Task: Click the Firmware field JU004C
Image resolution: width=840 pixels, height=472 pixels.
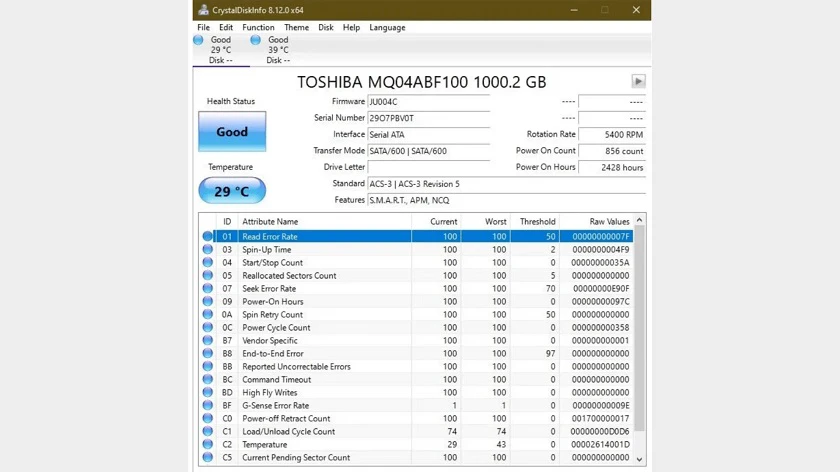Action: pyautogui.click(x=429, y=102)
